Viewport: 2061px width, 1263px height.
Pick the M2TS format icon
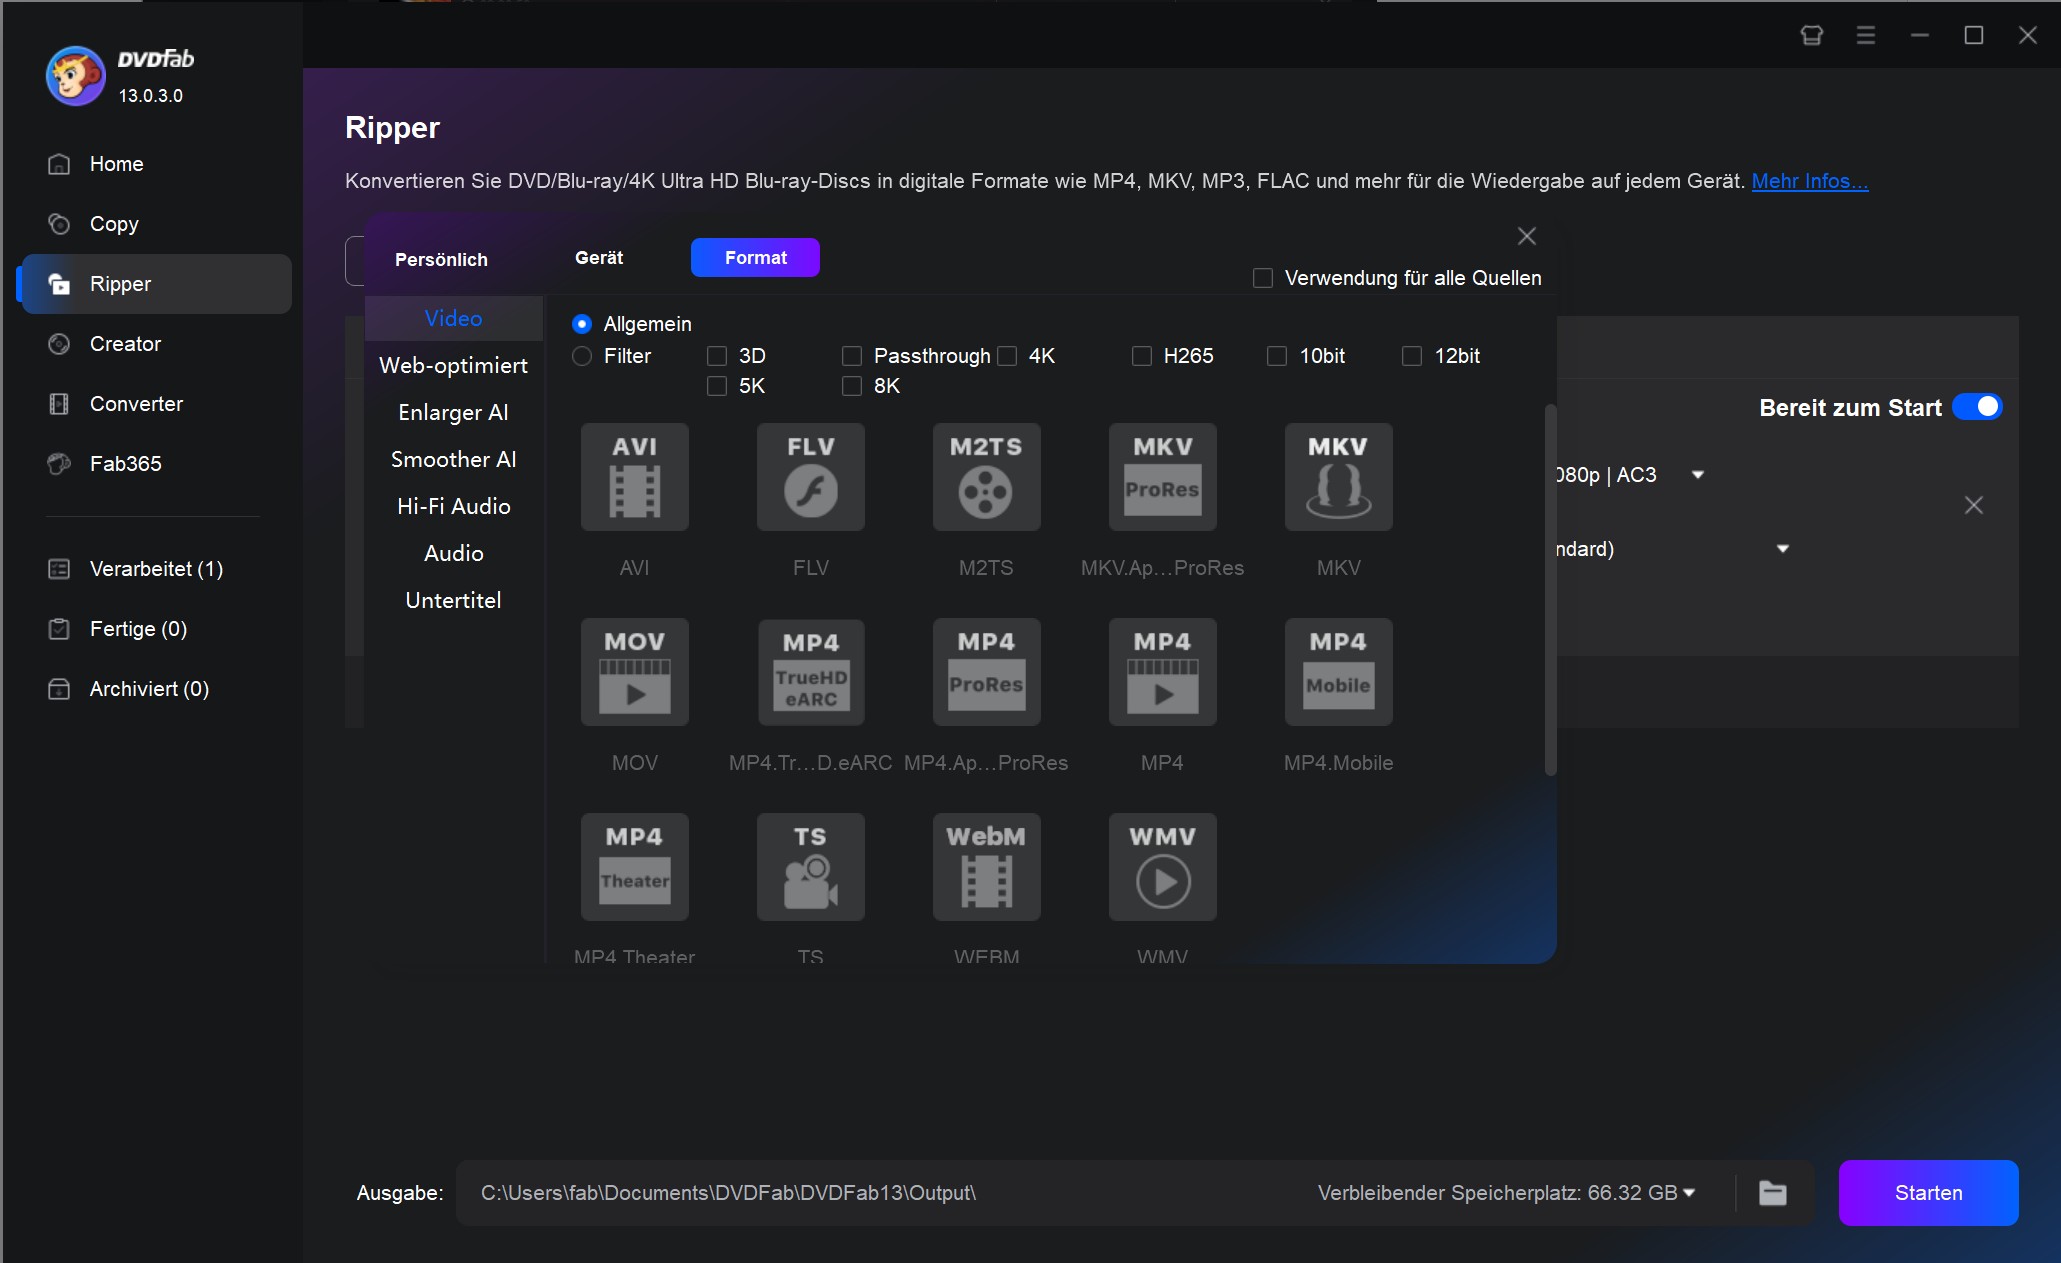tap(986, 476)
